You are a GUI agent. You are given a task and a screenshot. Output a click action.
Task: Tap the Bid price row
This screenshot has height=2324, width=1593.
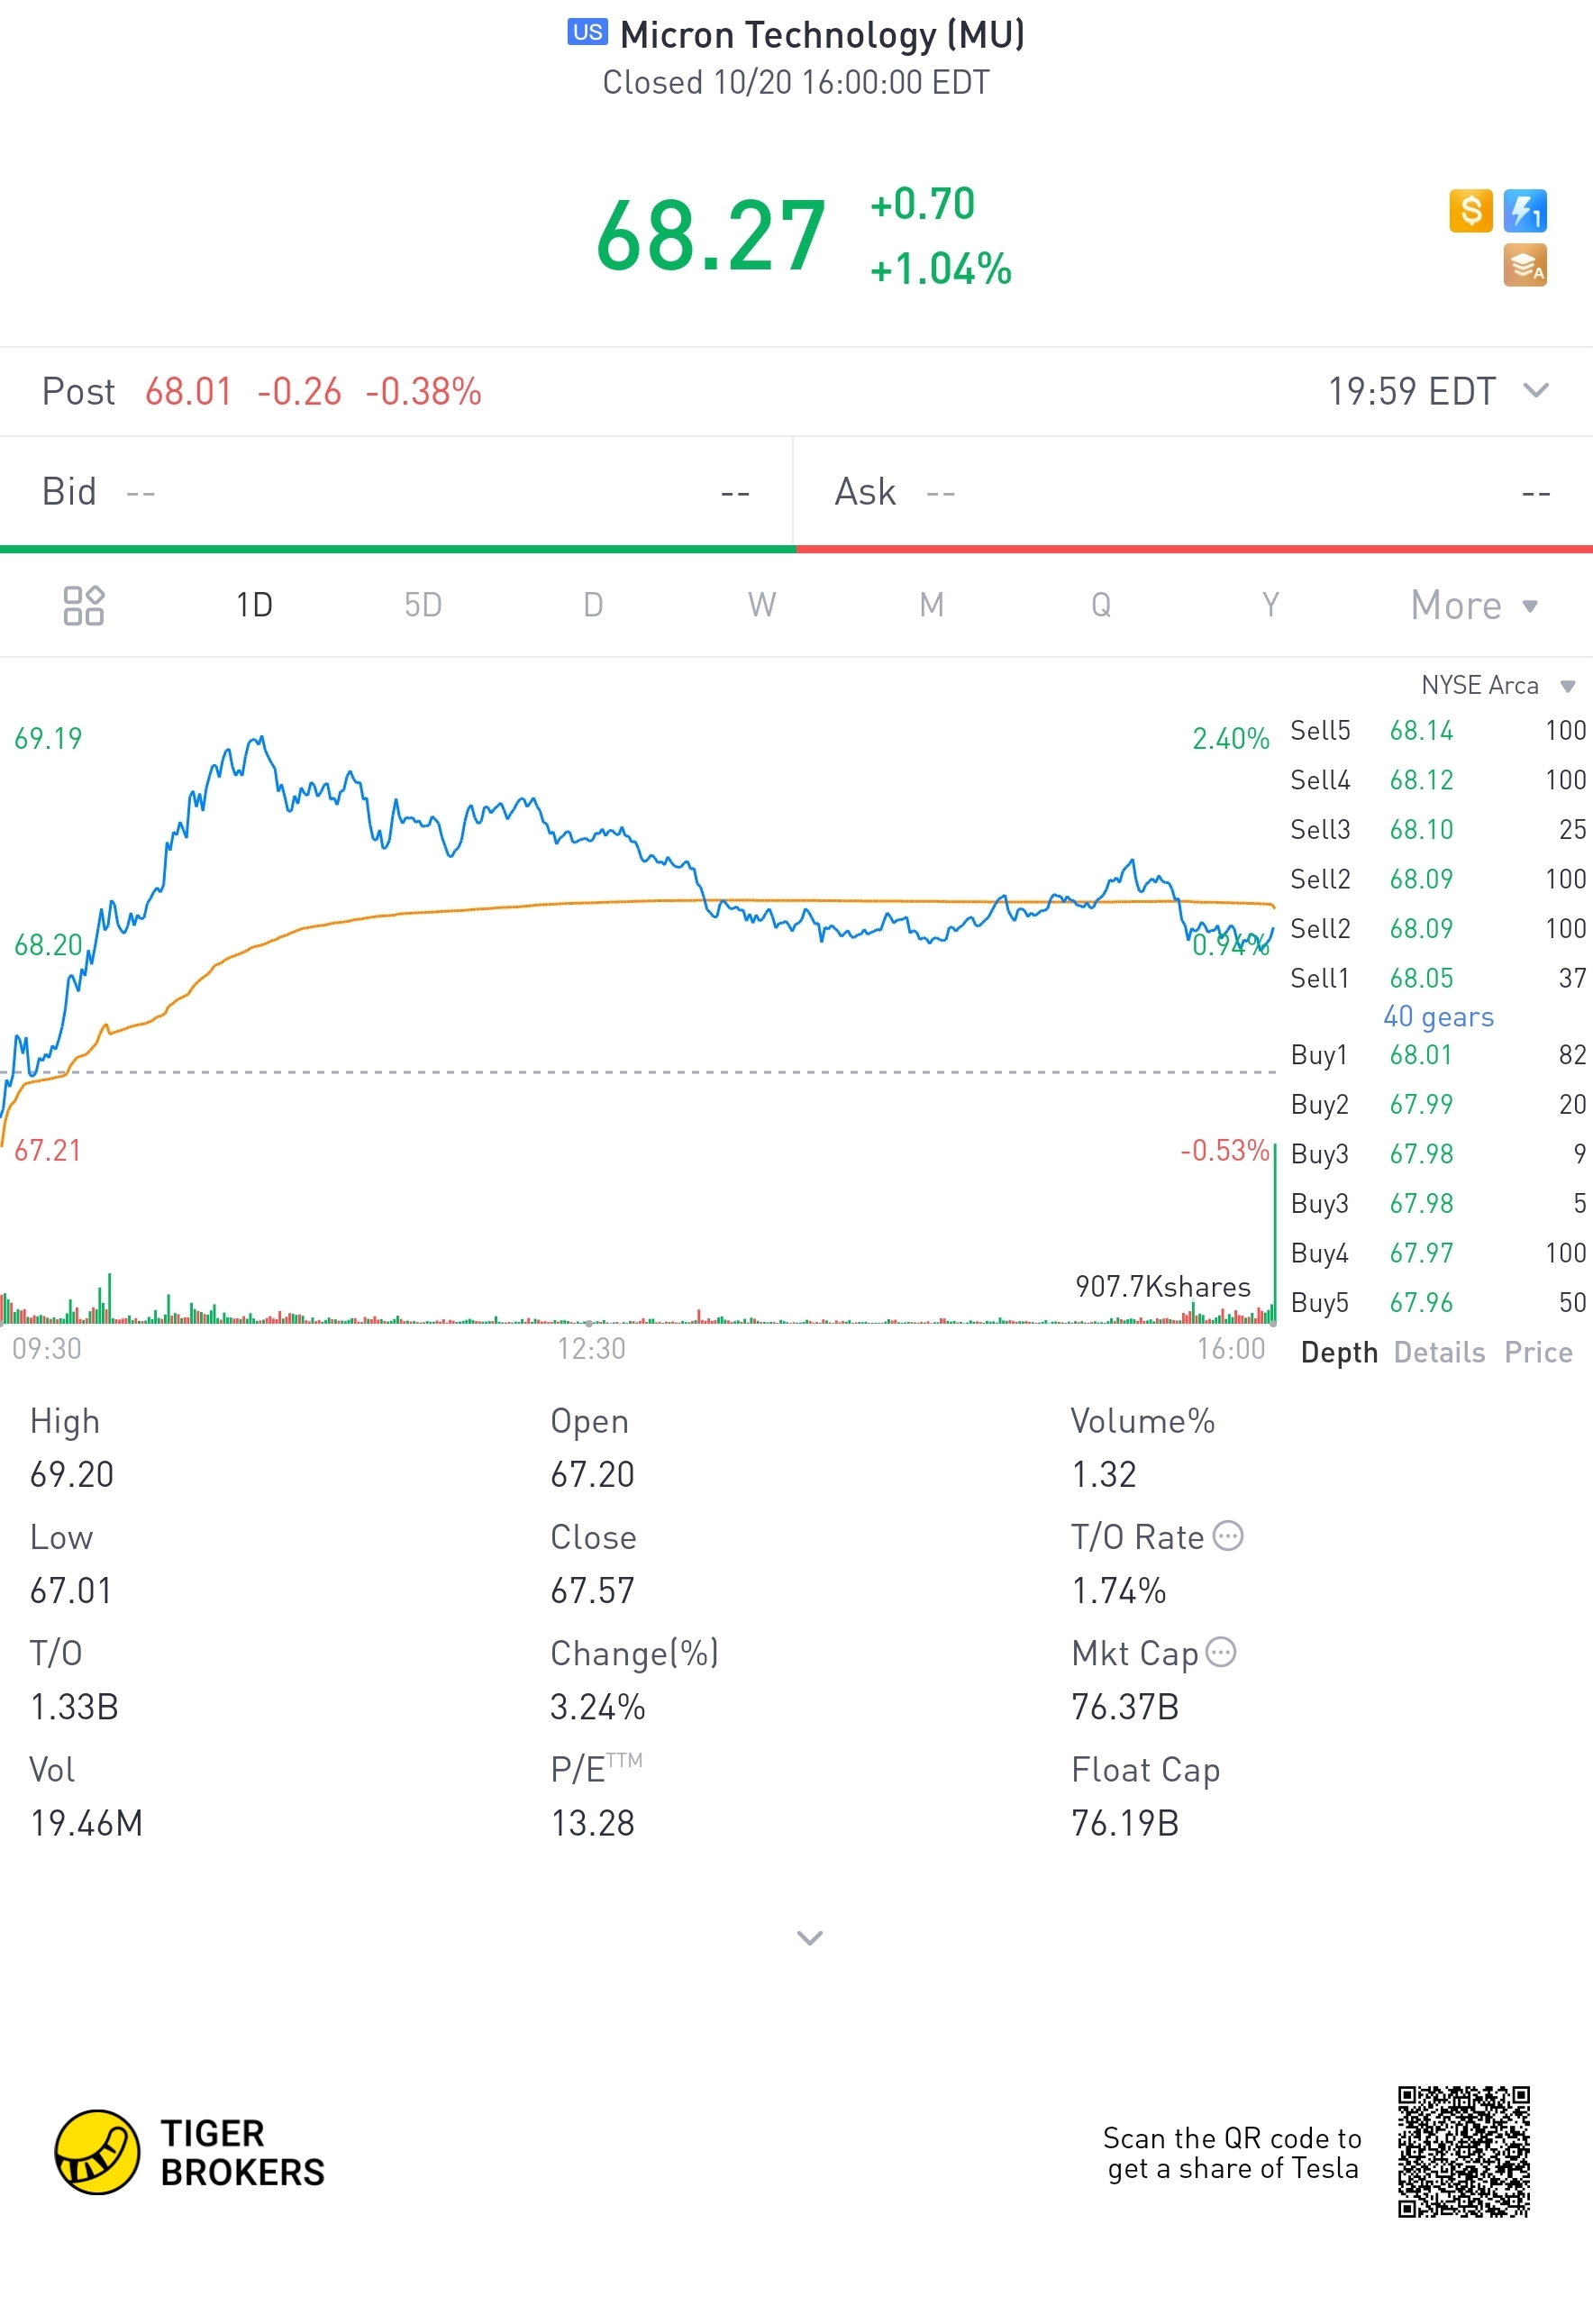click(x=396, y=492)
